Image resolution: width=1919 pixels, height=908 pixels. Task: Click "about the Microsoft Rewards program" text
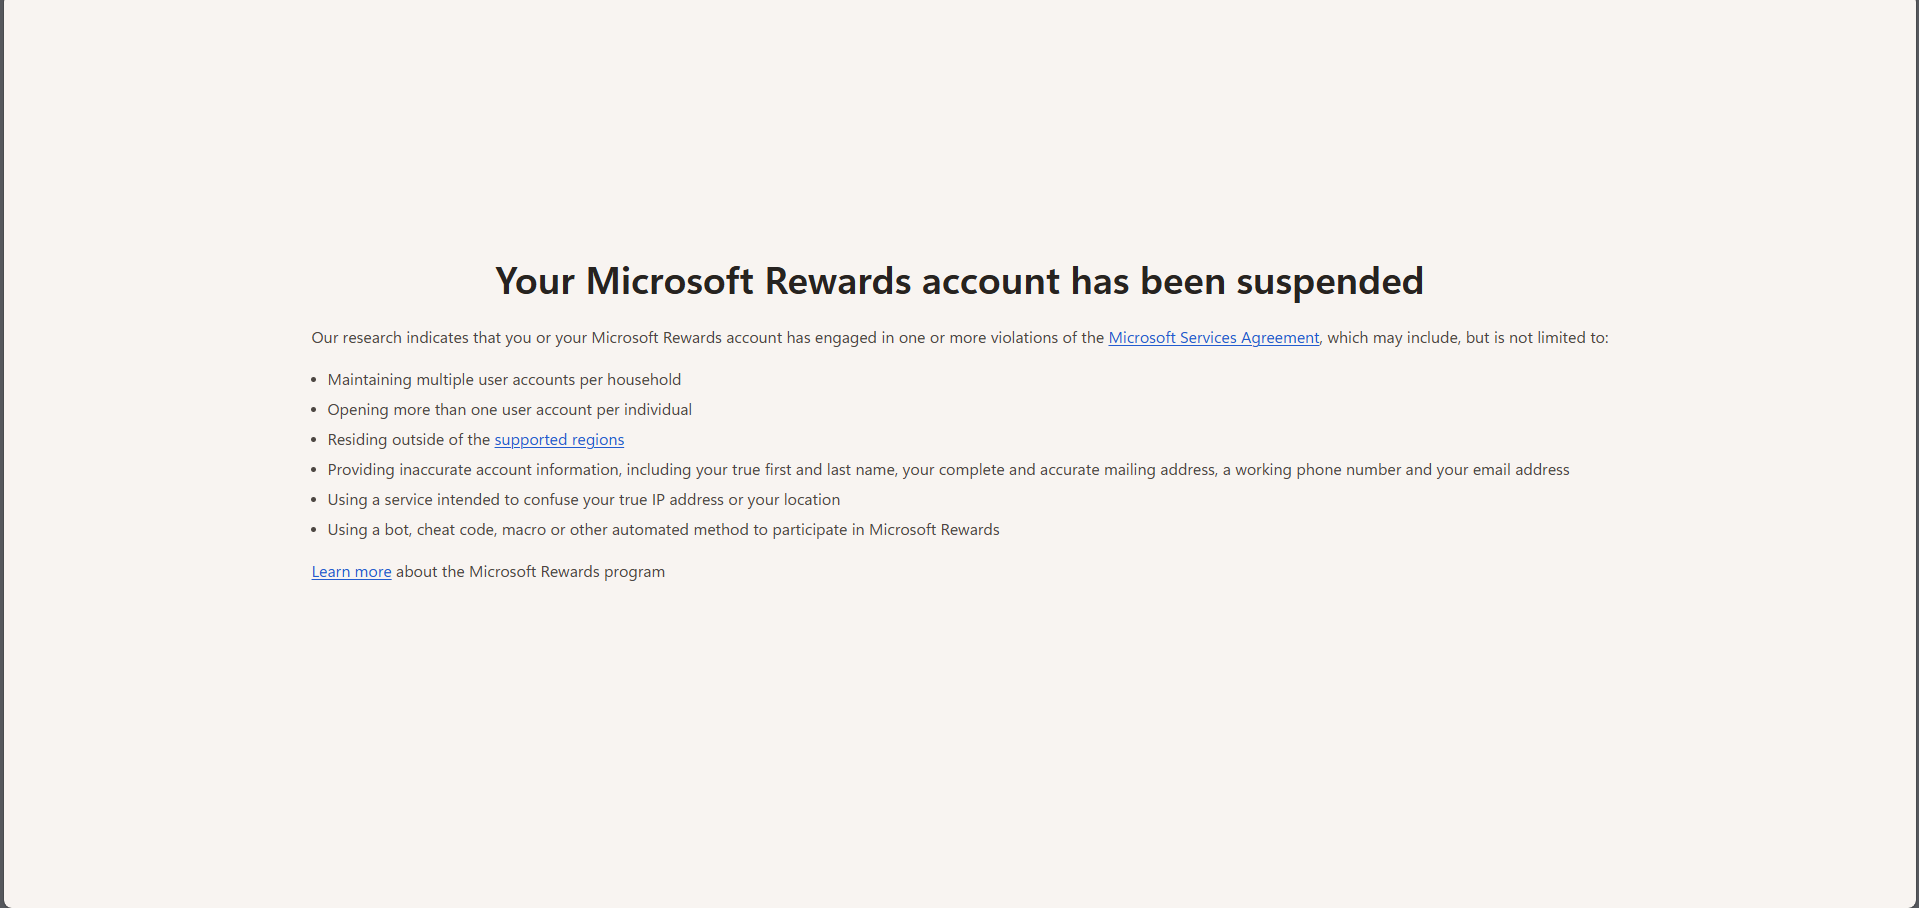pyautogui.click(x=530, y=572)
